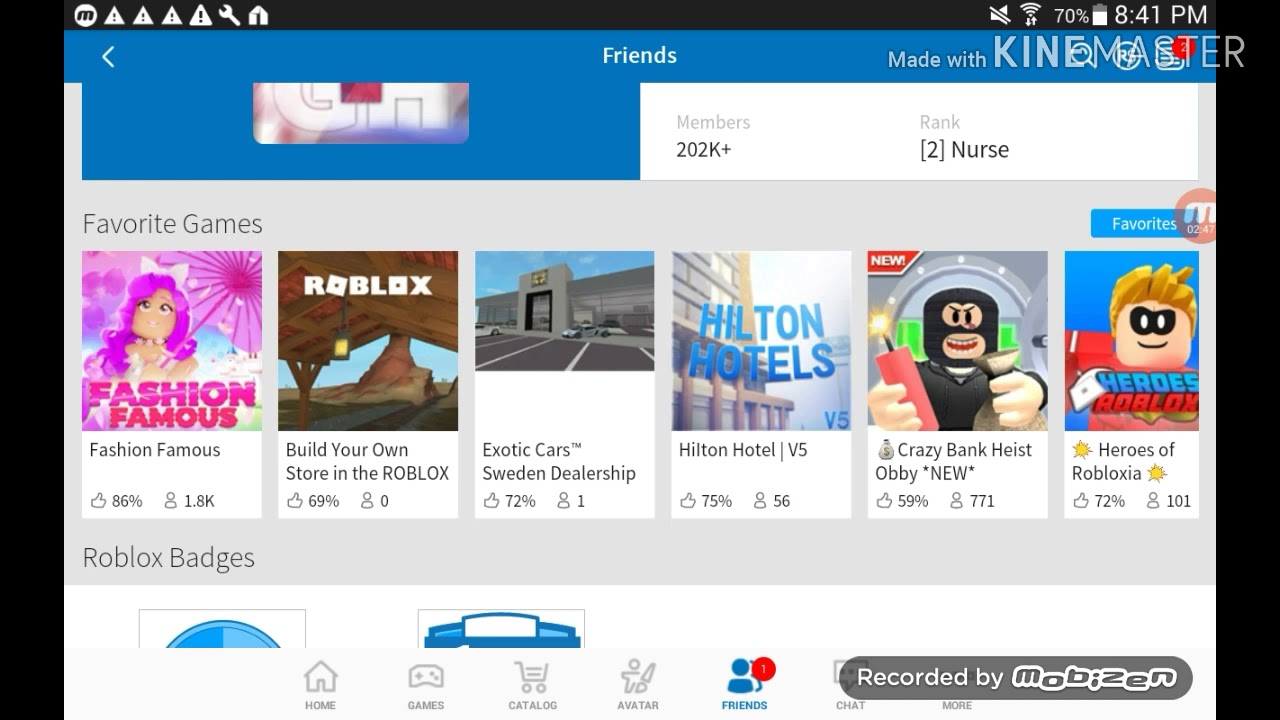The image size is (1280, 720).
Task: Open the Catalog cart icon
Action: 532,685
